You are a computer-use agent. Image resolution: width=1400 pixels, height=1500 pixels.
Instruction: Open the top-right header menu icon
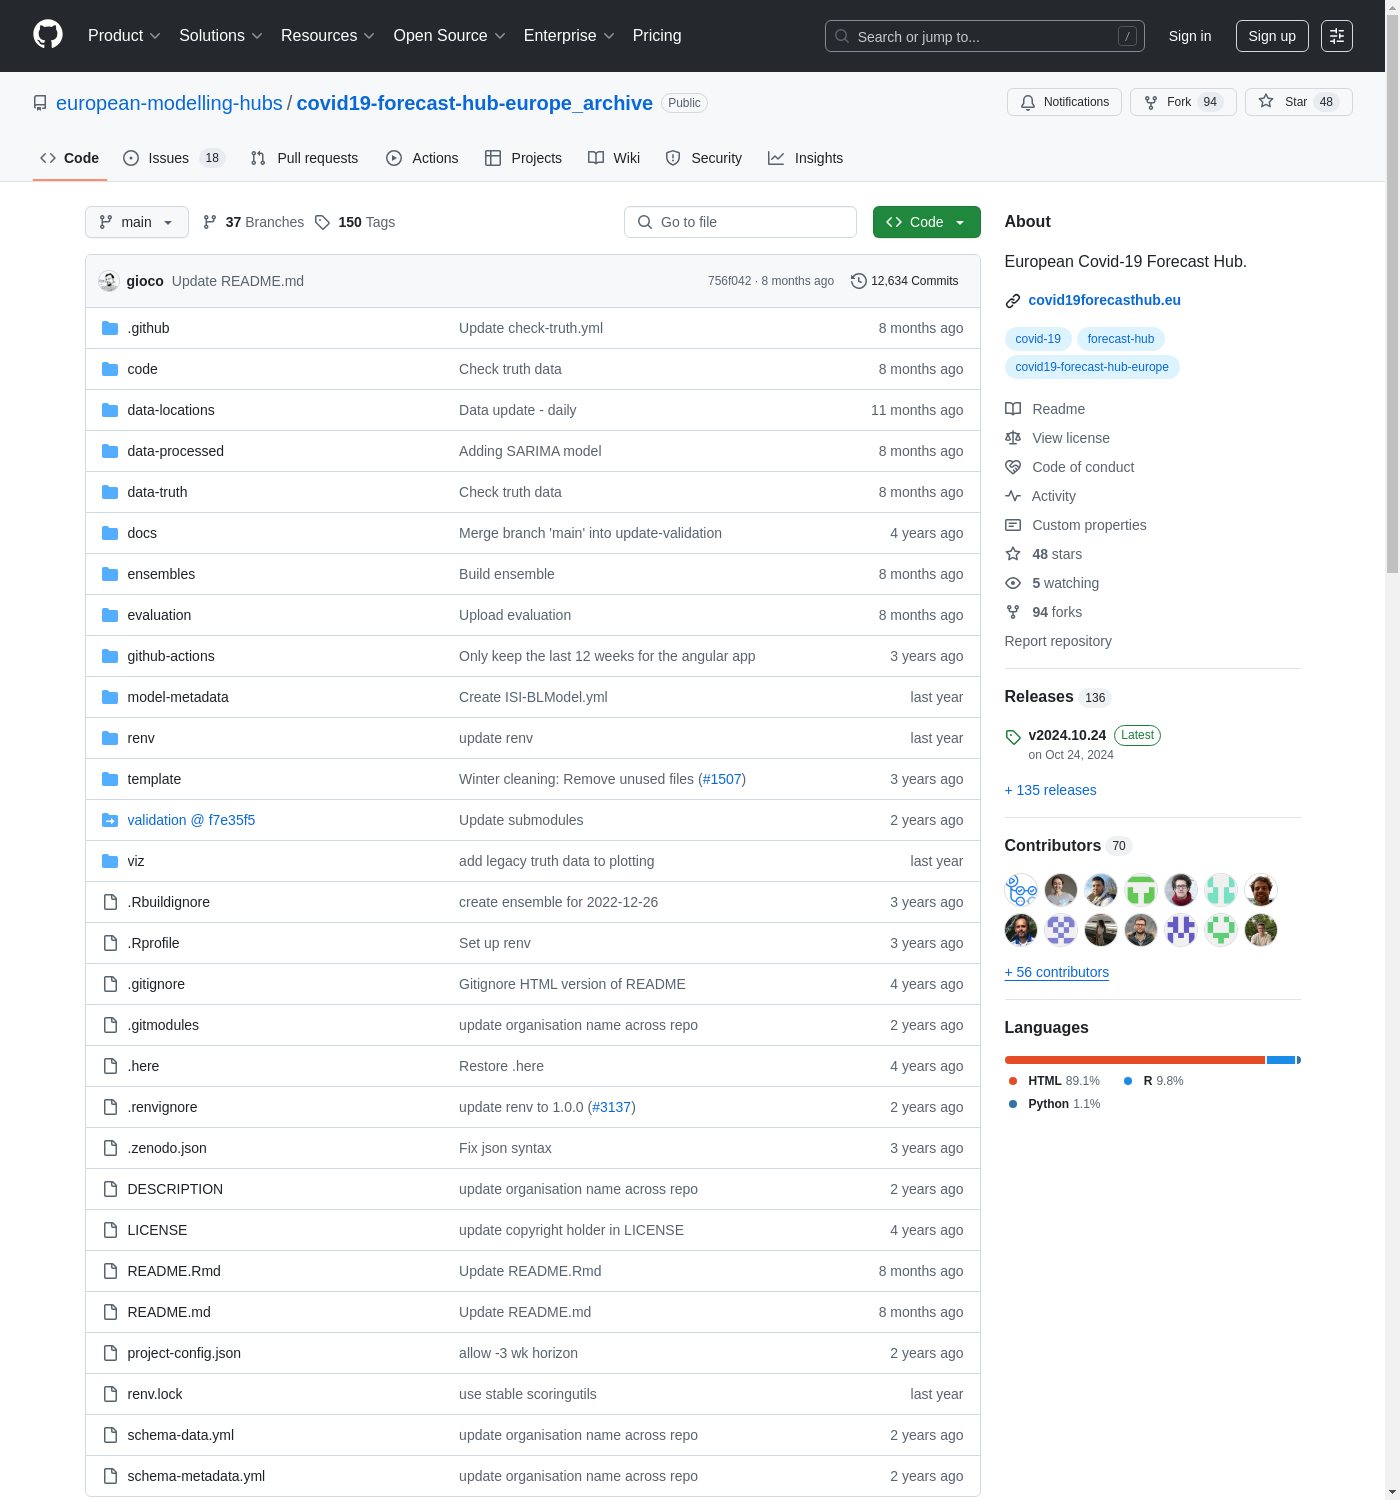[1336, 36]
